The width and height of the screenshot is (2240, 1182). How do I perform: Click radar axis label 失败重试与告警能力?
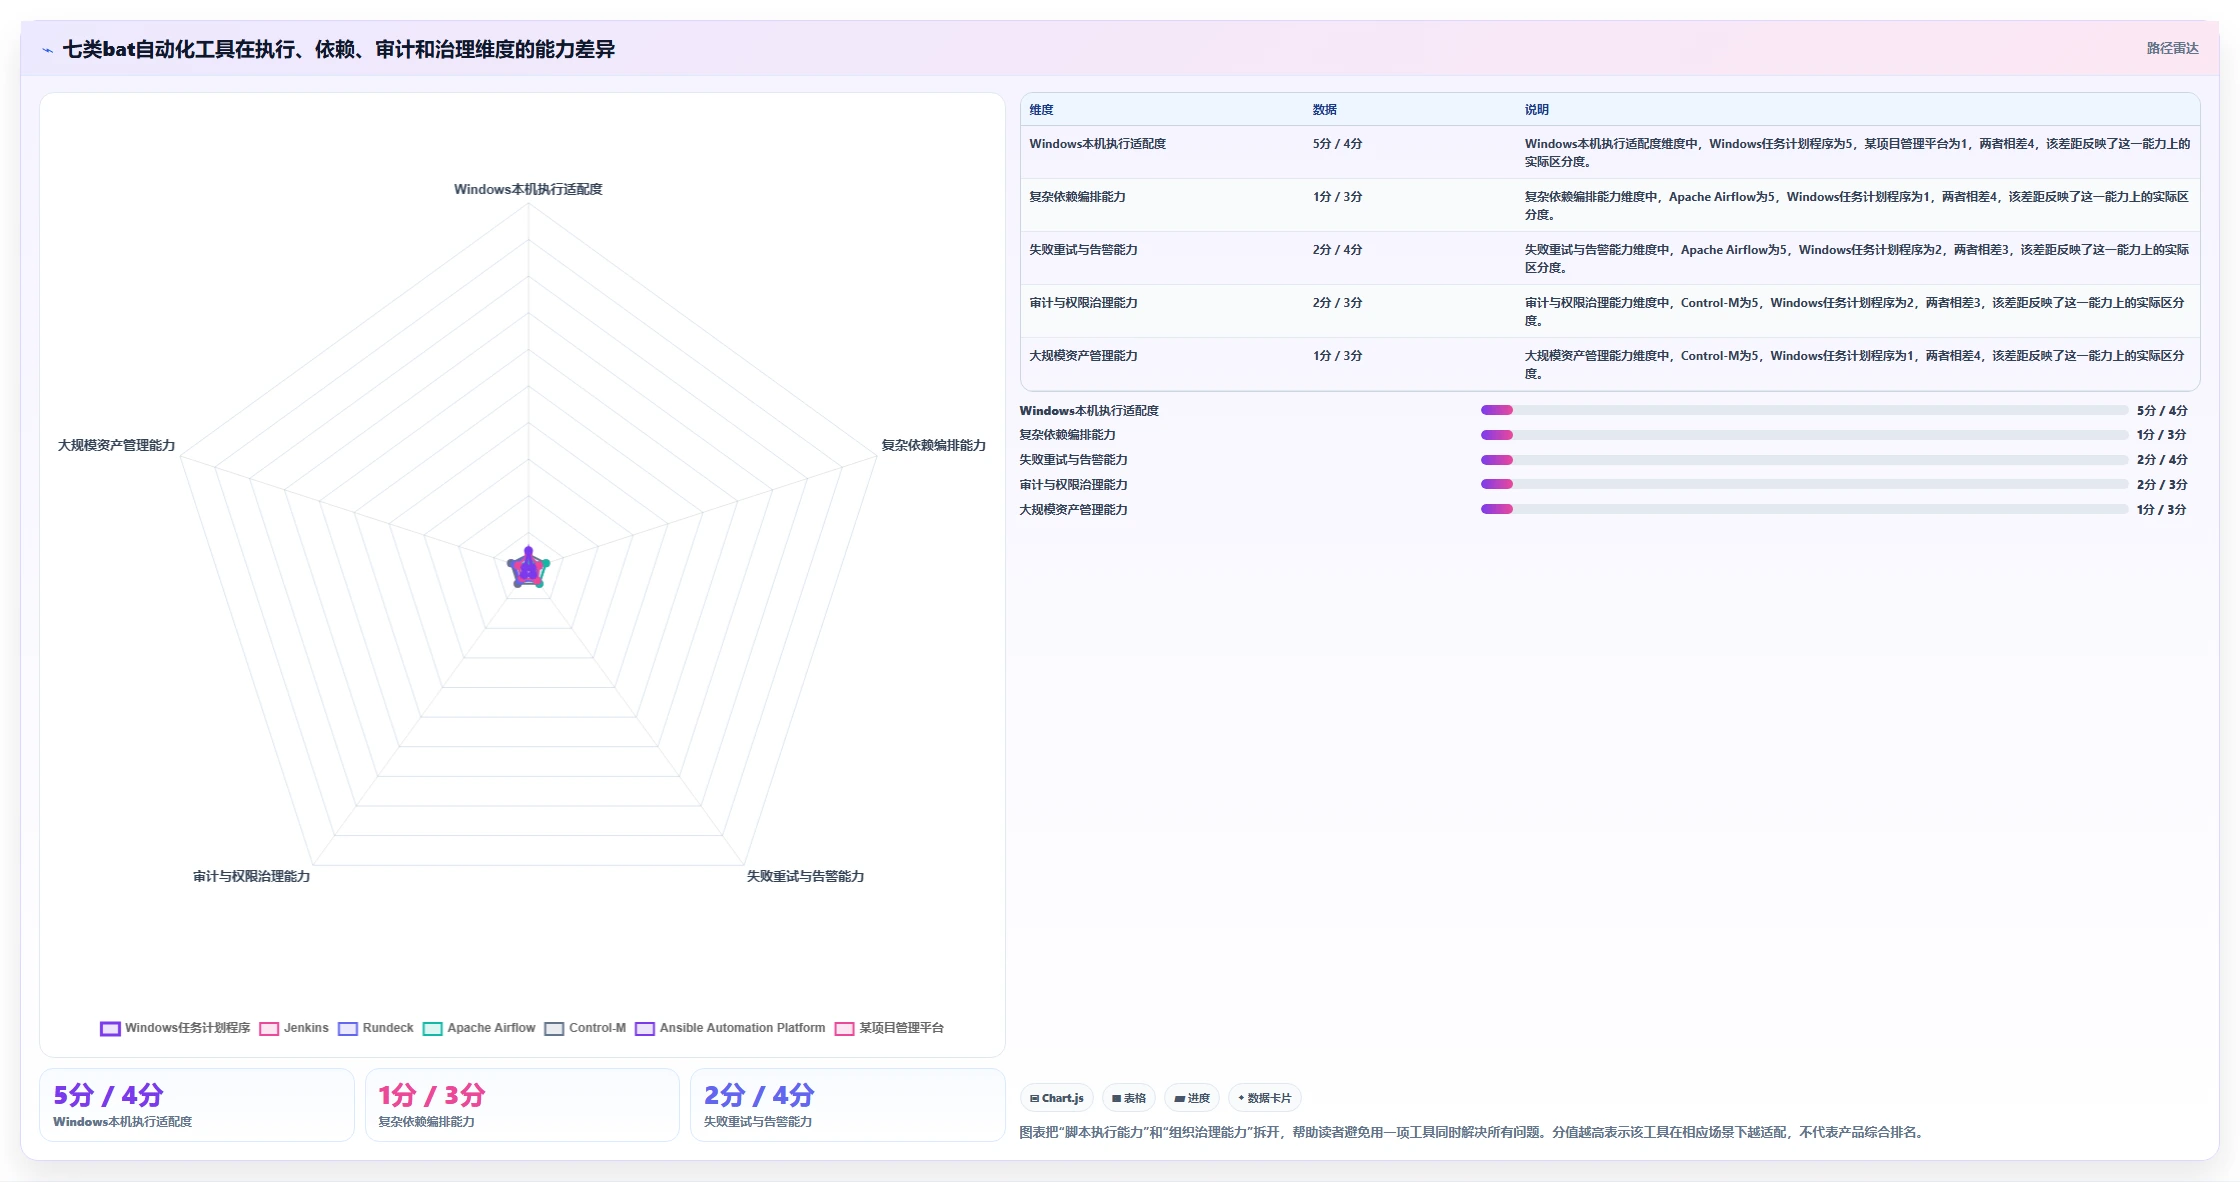(x=805, y=876)
